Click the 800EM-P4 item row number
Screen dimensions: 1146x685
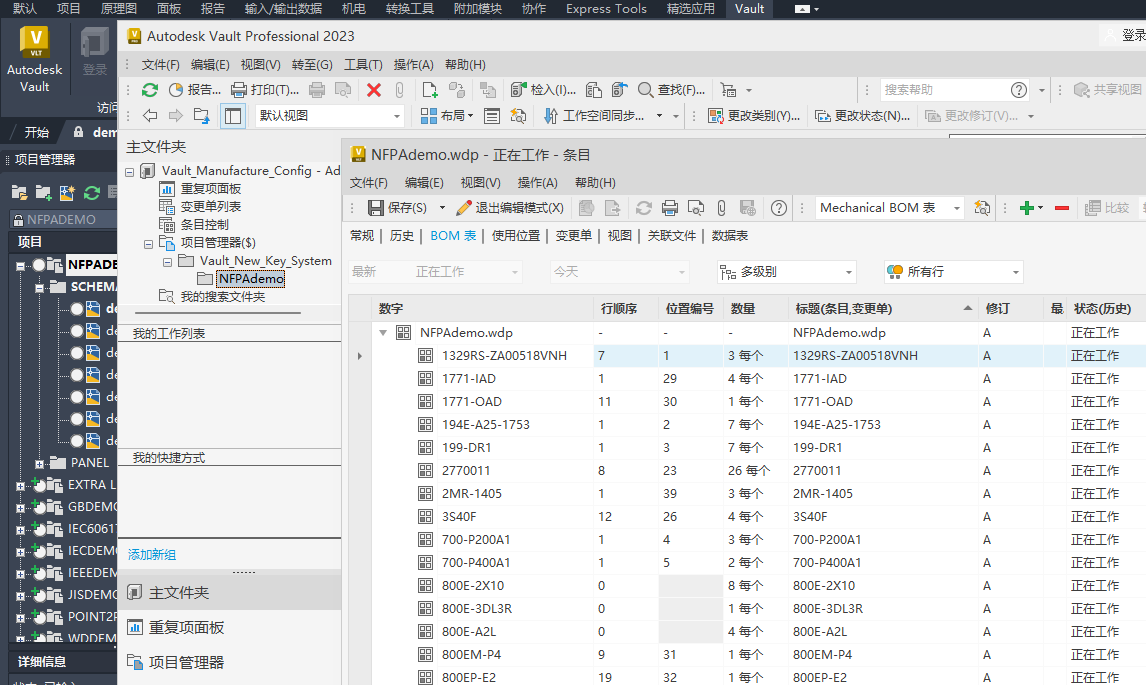point(471,655)
